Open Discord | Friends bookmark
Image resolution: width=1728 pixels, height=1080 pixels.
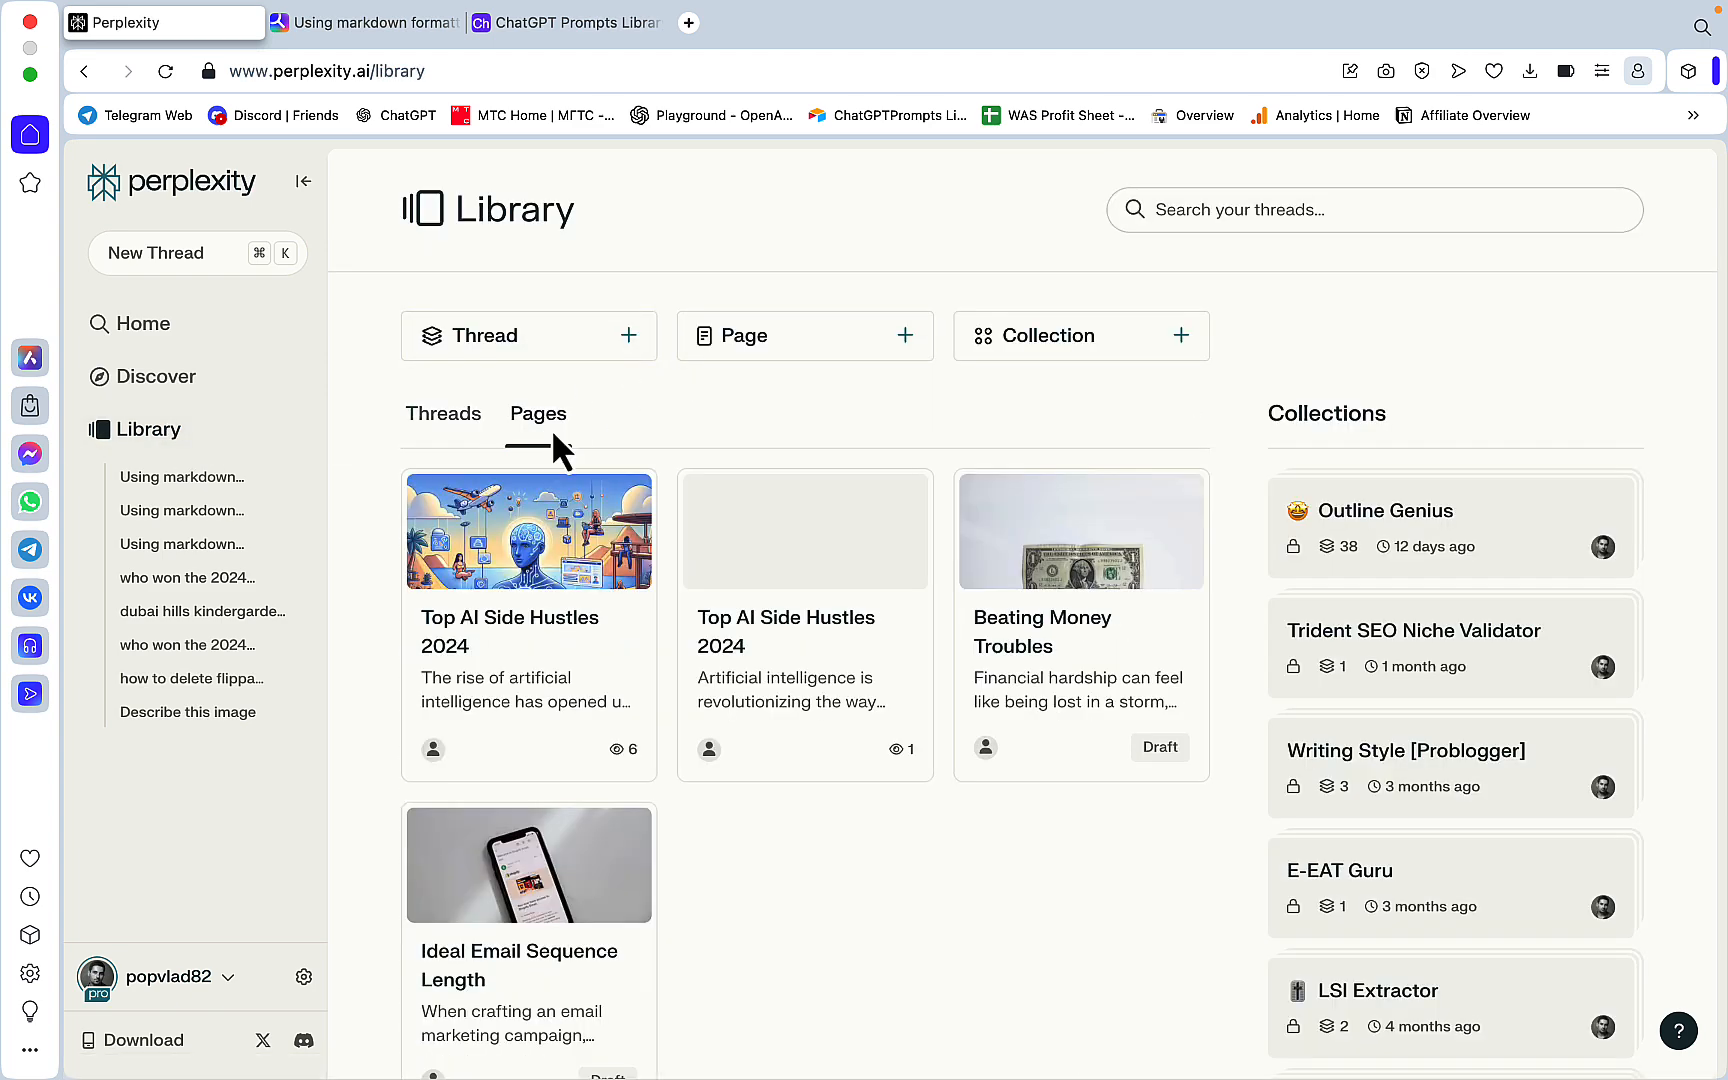[273, 115]
